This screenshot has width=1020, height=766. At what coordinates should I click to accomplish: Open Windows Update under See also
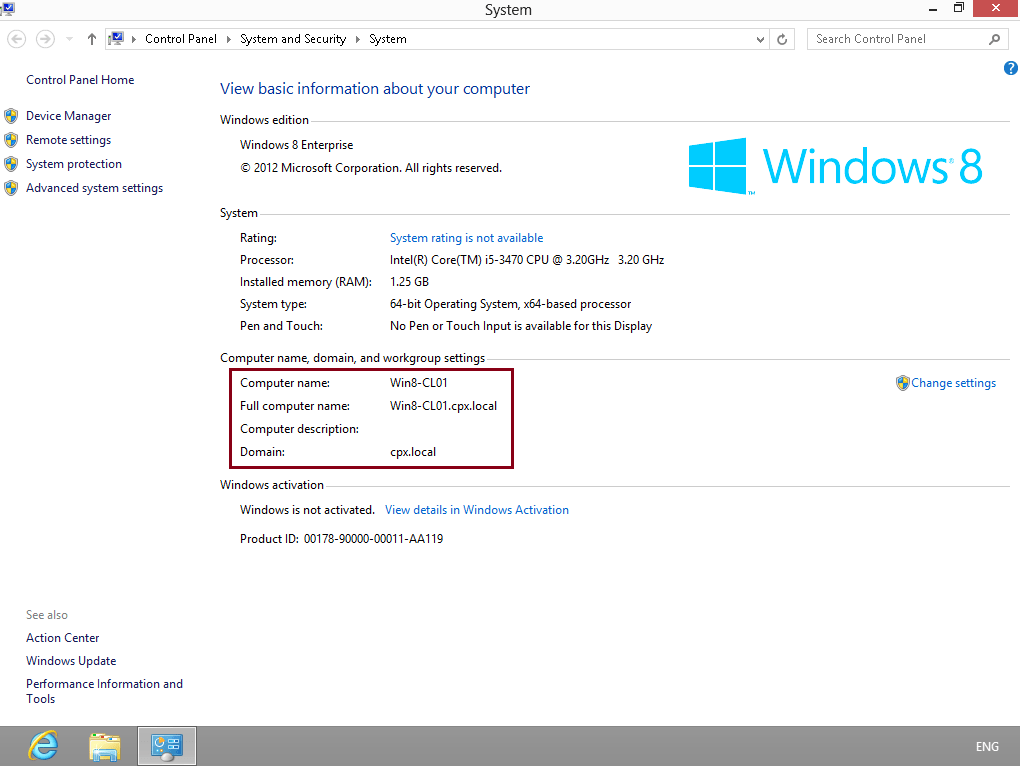point(71,661)
